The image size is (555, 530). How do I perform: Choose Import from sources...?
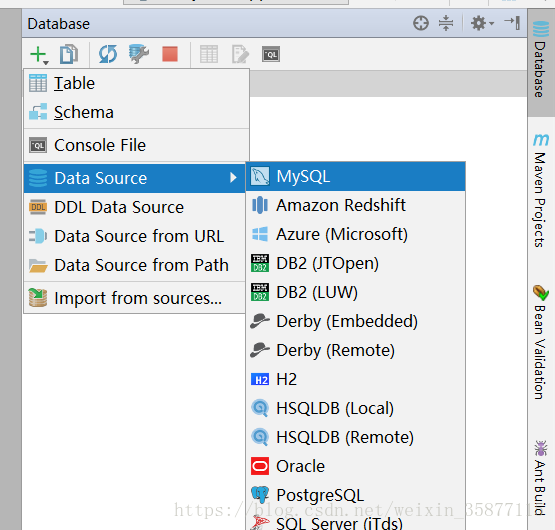(x=135, y=298)
